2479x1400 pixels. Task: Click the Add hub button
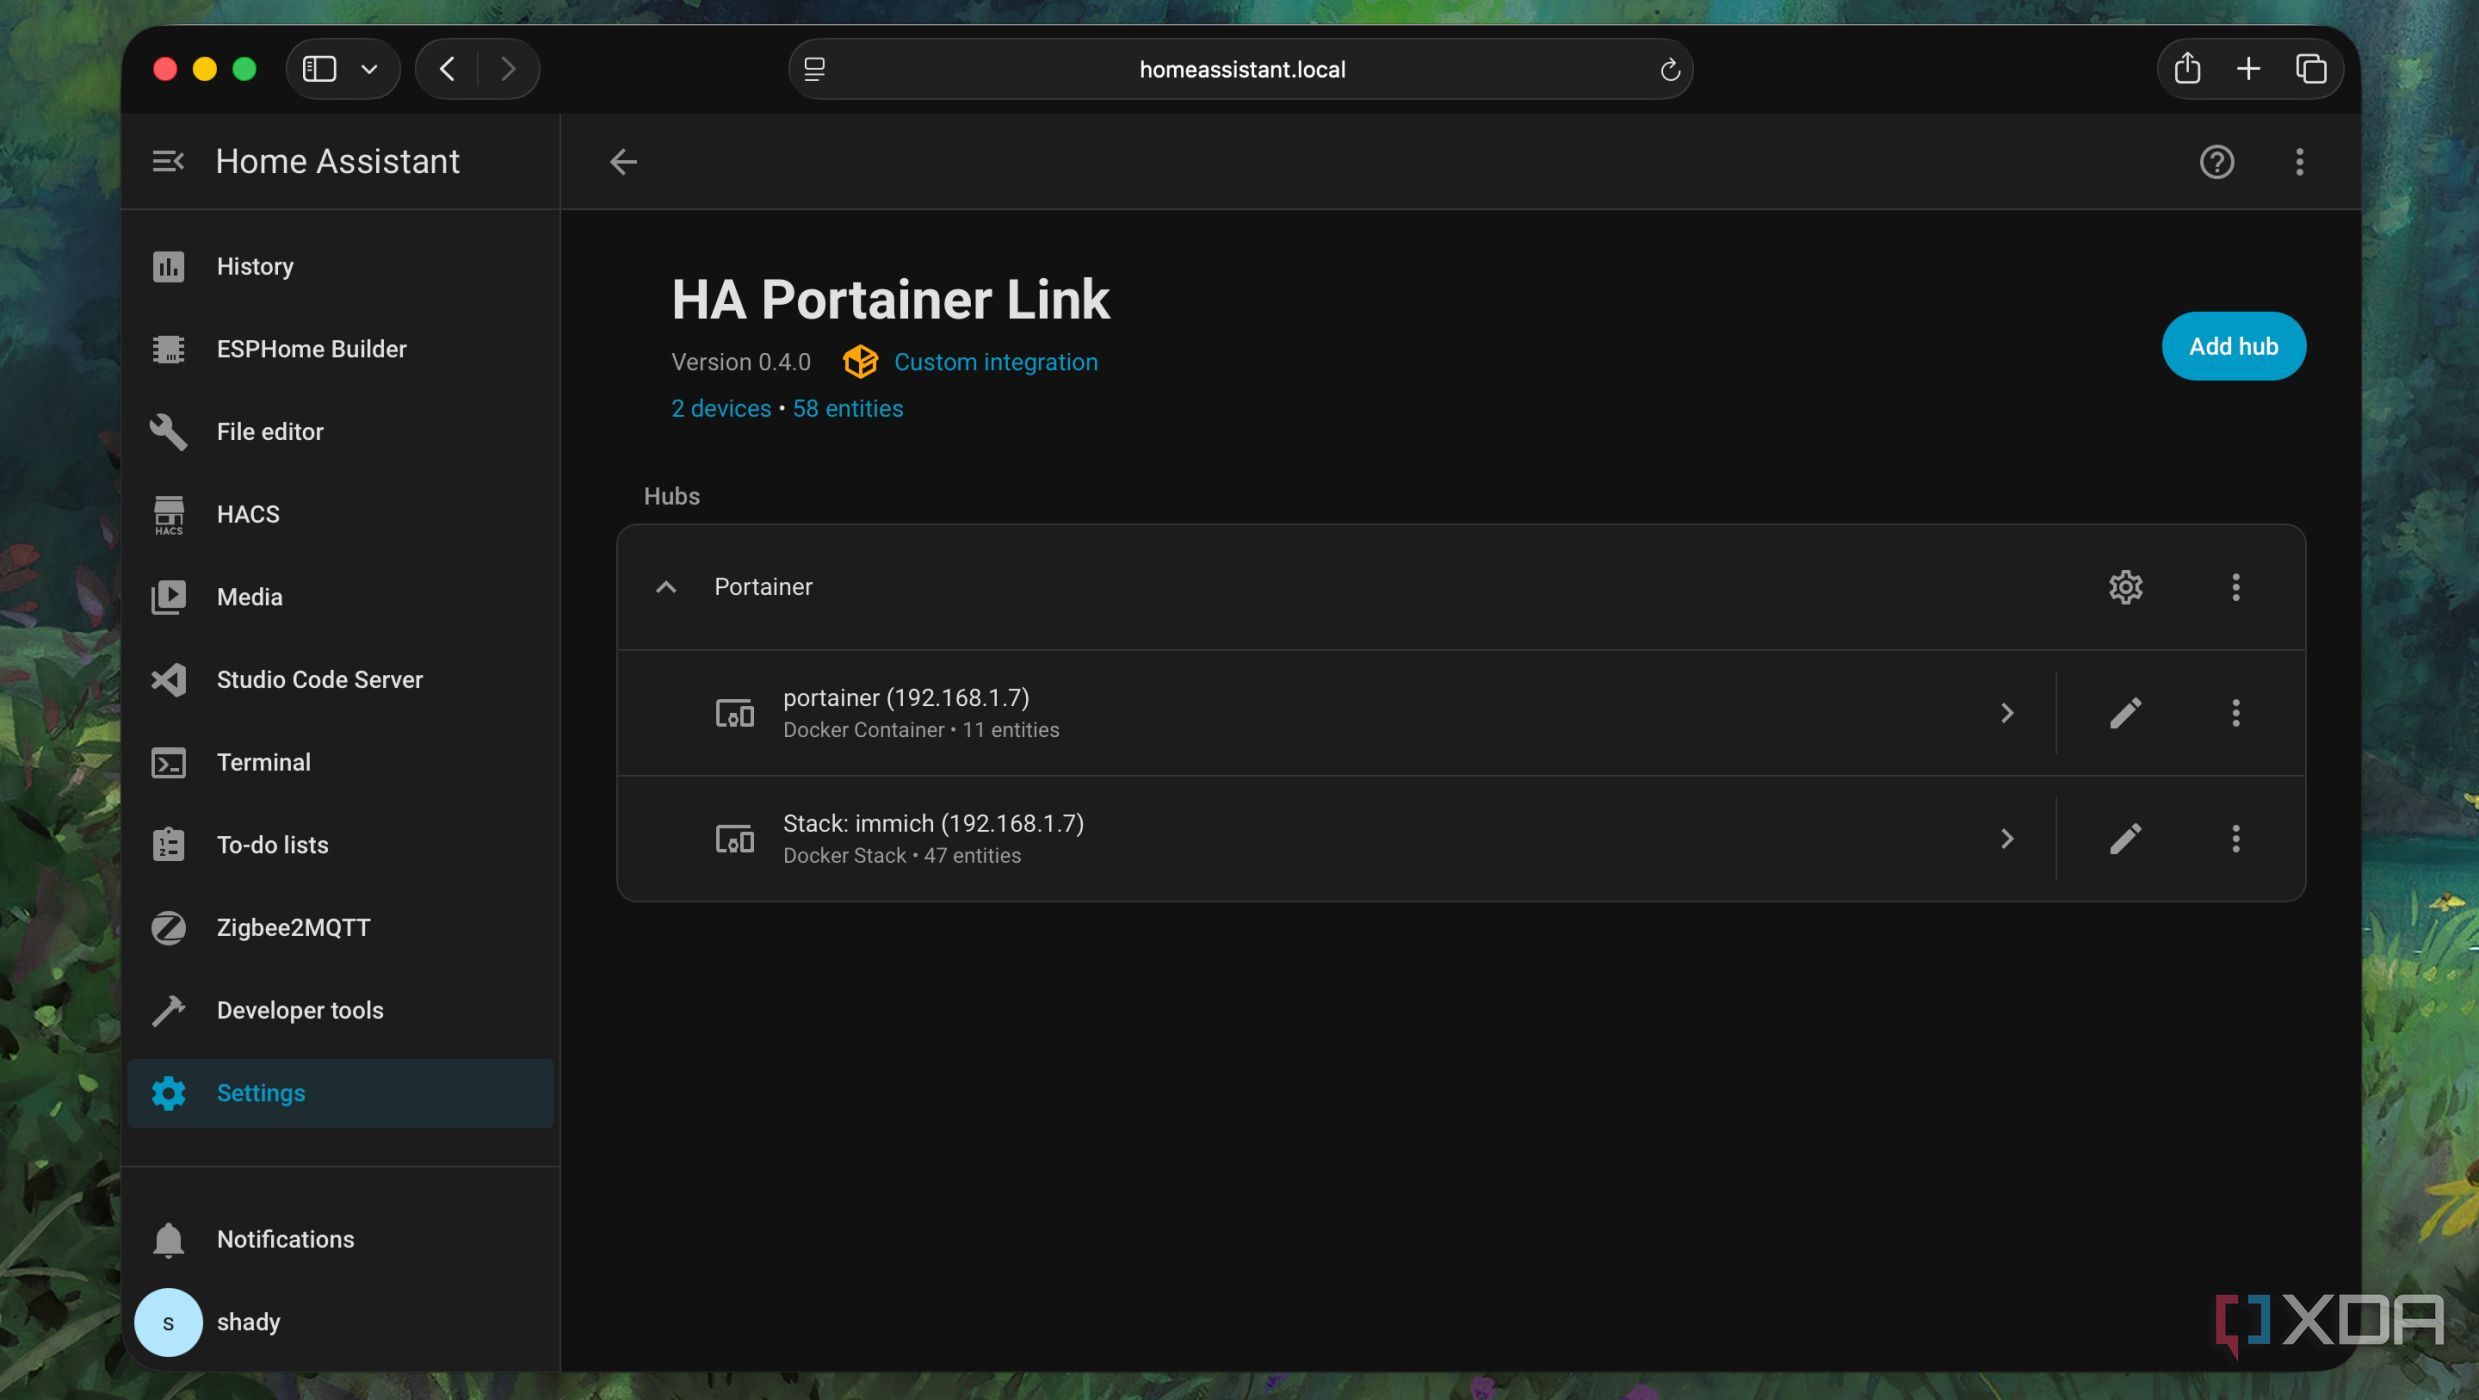pyautogui.click(x=2233, y=346)
